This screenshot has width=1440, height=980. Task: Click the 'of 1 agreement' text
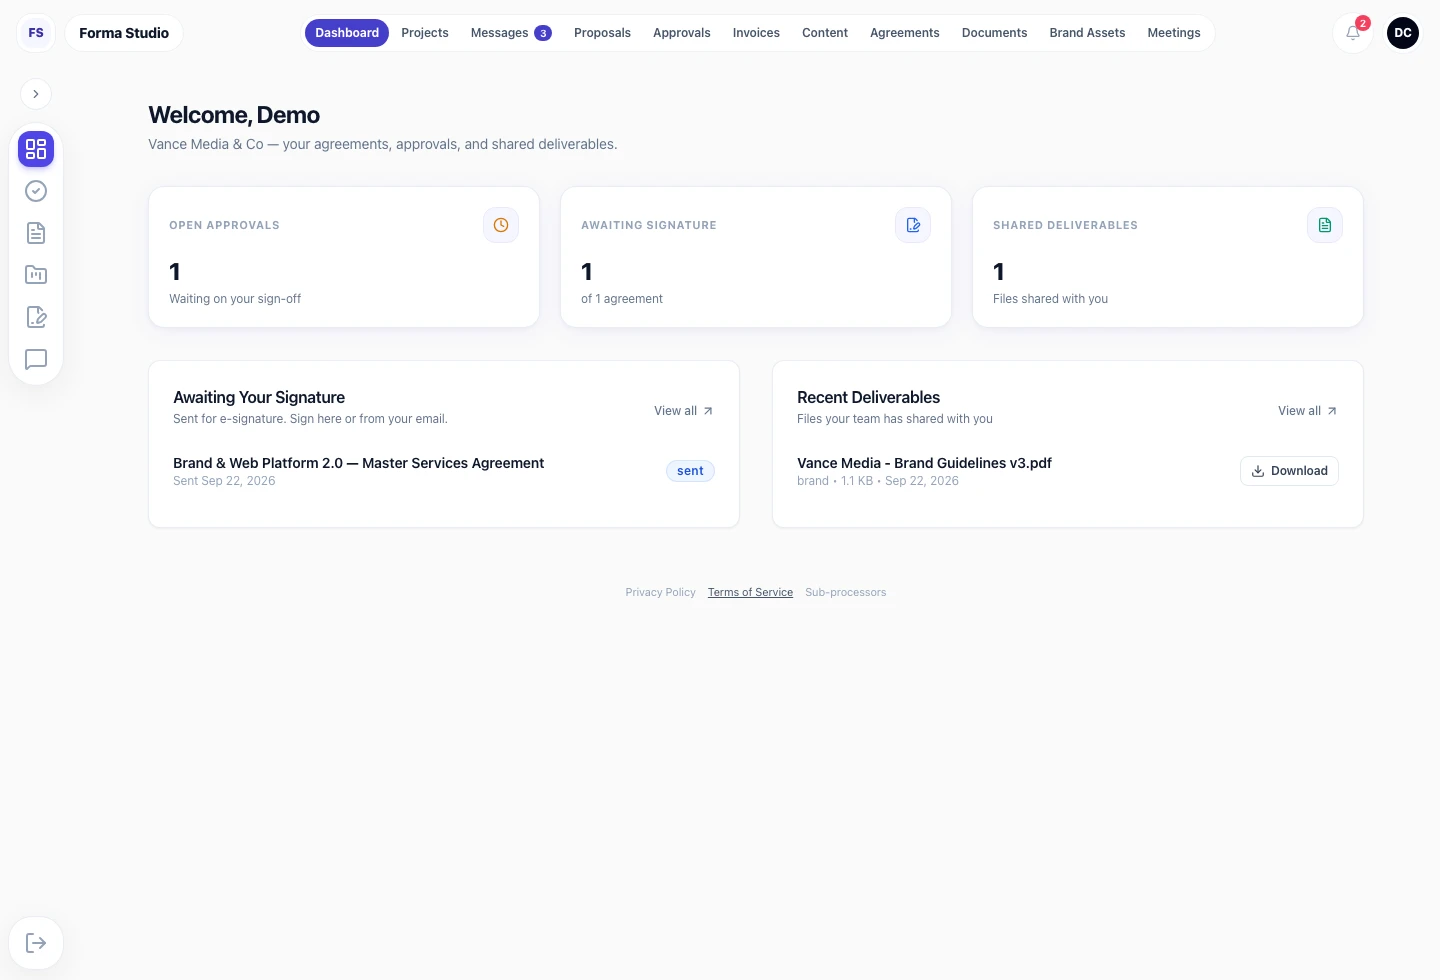[x=622, y=299]
